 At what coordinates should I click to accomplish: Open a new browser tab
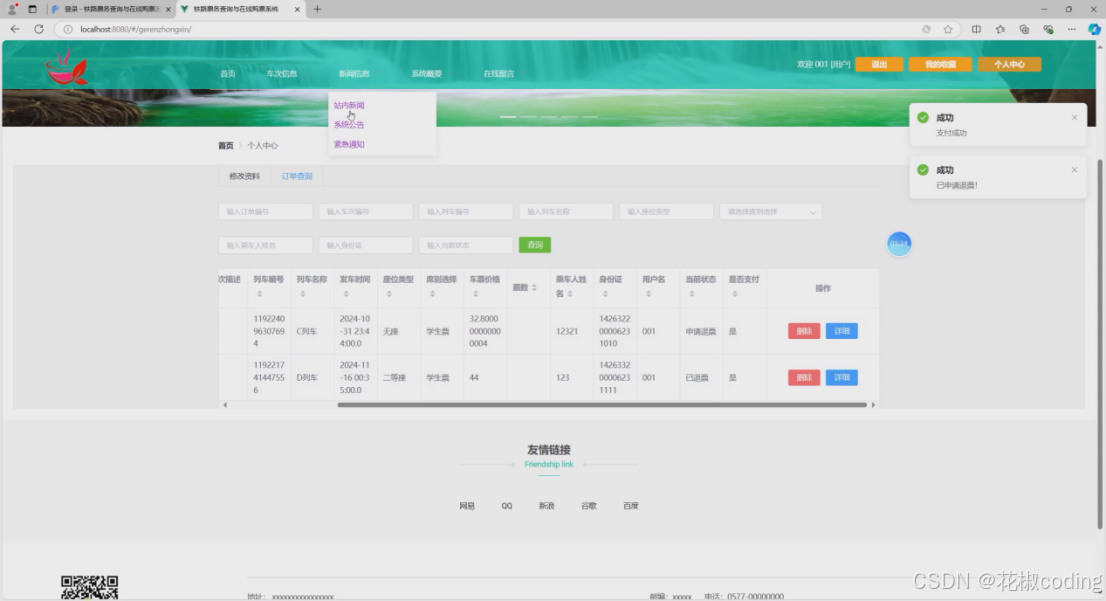pos(317,9)
